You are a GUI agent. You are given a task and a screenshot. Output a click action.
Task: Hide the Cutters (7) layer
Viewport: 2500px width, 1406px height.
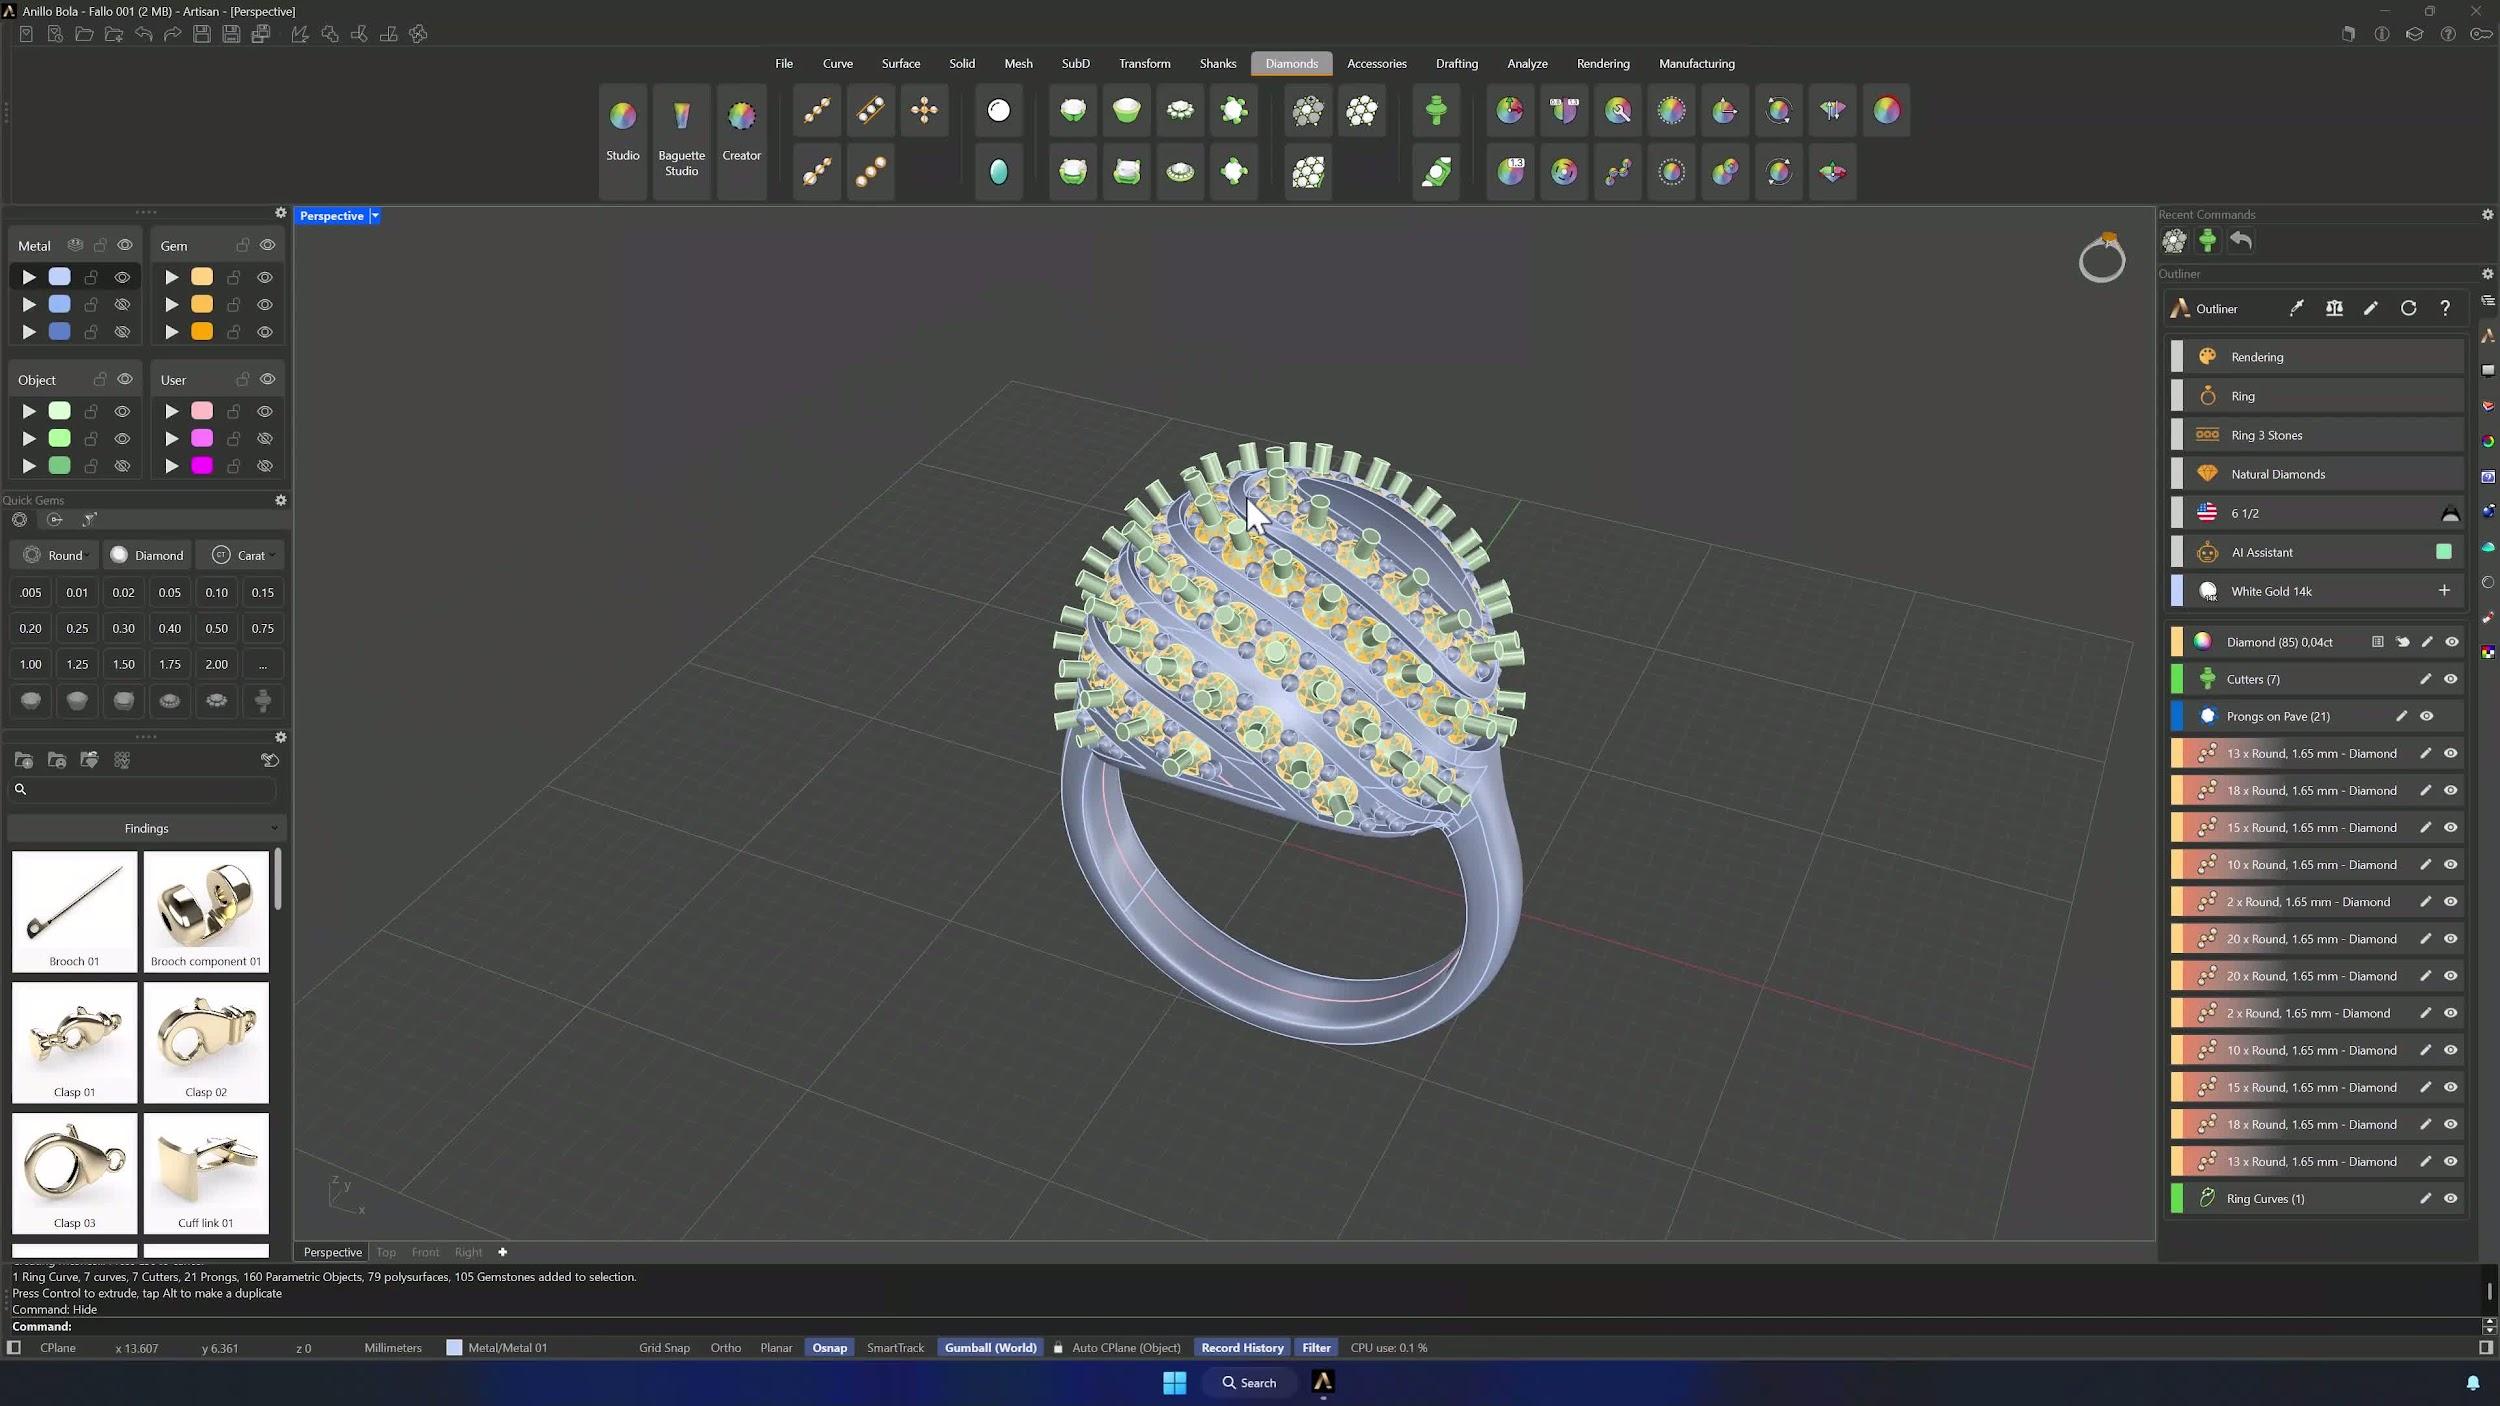coord(2450,679)
